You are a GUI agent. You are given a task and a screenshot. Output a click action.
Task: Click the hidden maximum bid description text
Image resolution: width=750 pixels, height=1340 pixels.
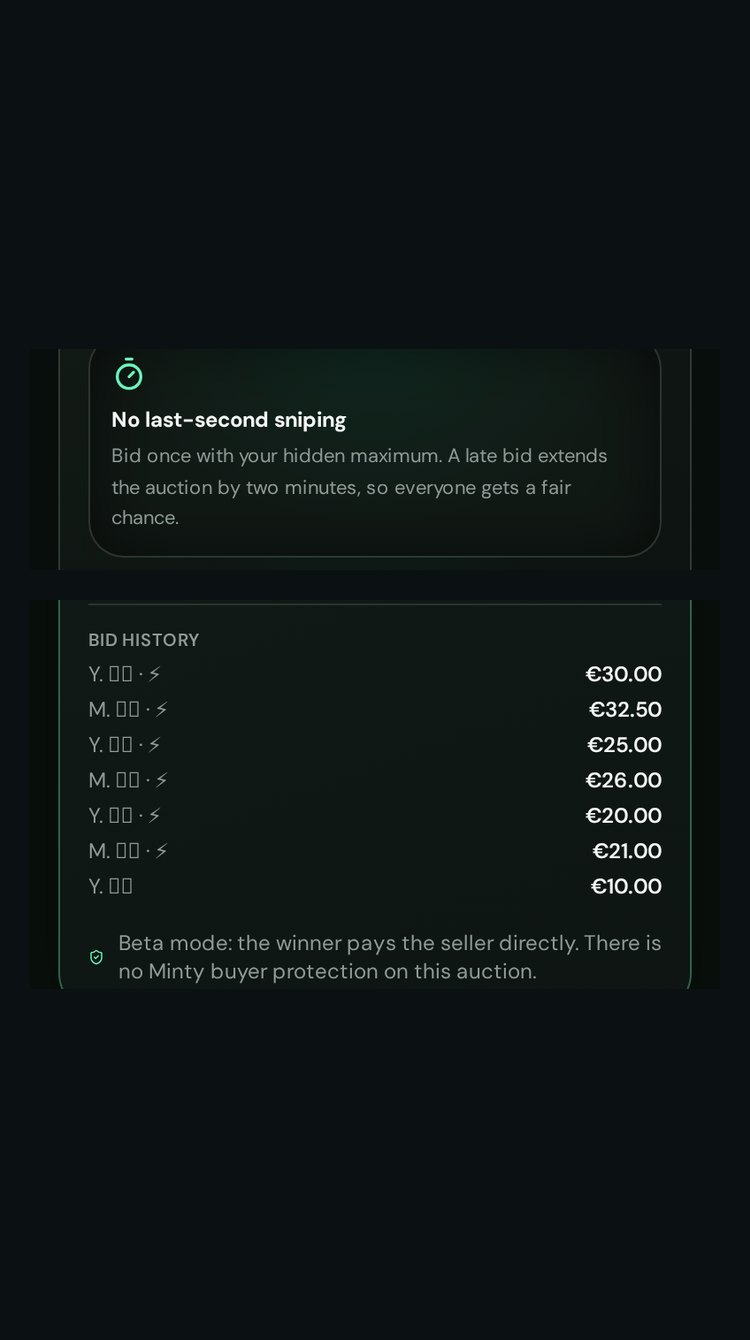pos(360,487)
